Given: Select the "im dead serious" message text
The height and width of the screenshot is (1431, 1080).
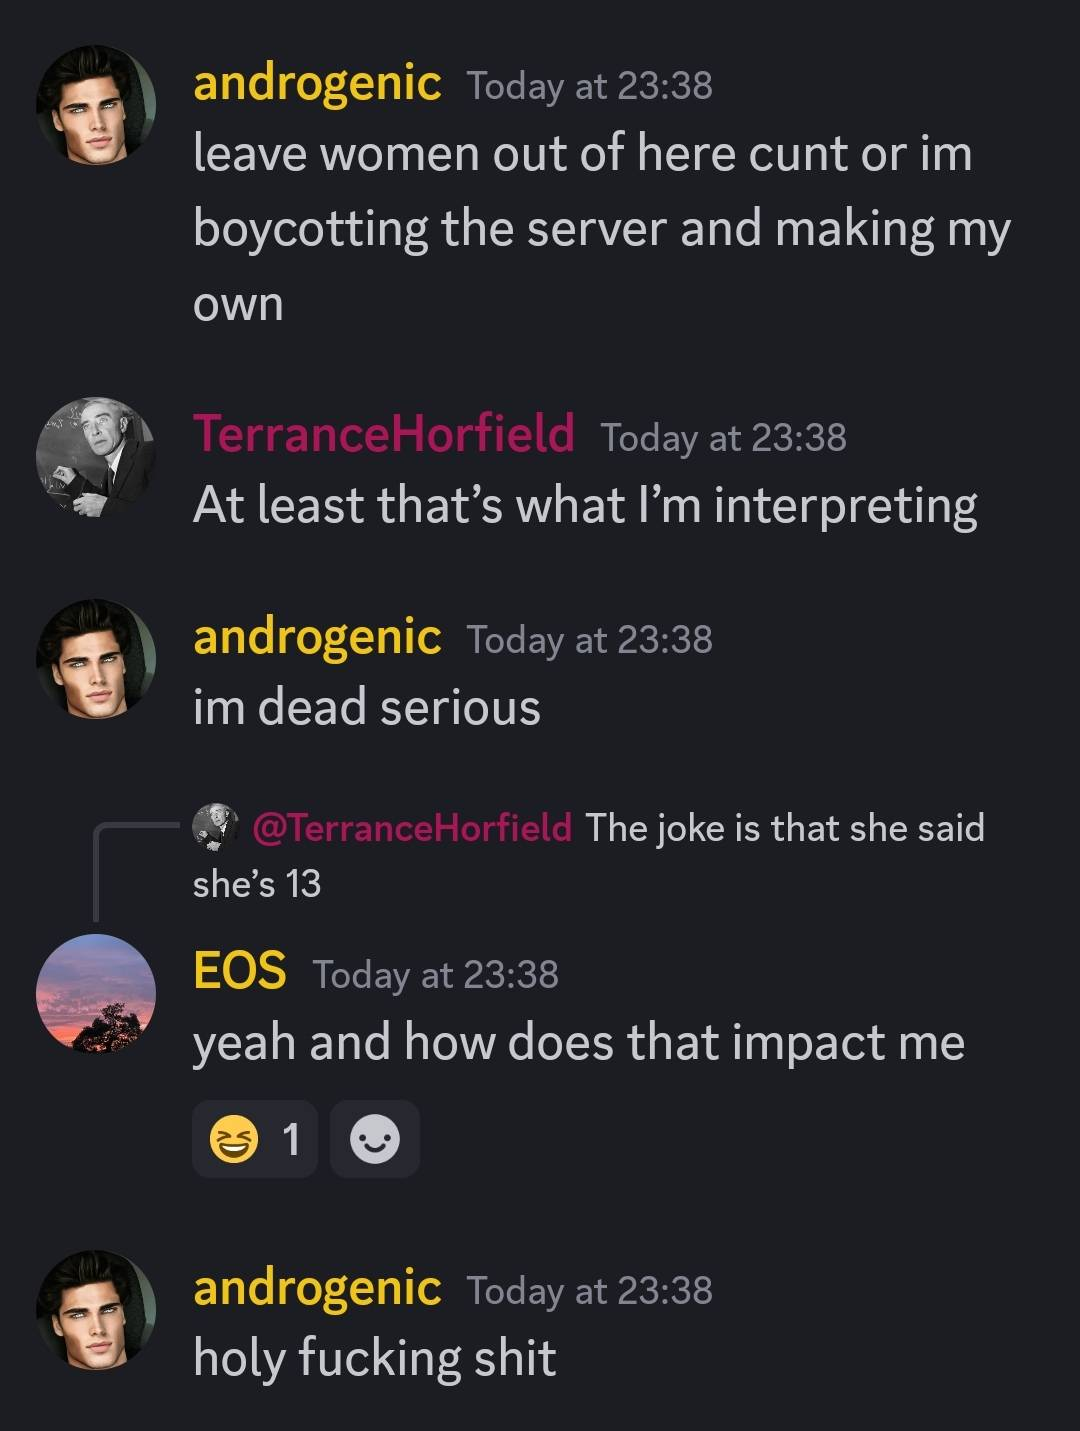Looking at the screenshot, I should coord(366,708).
